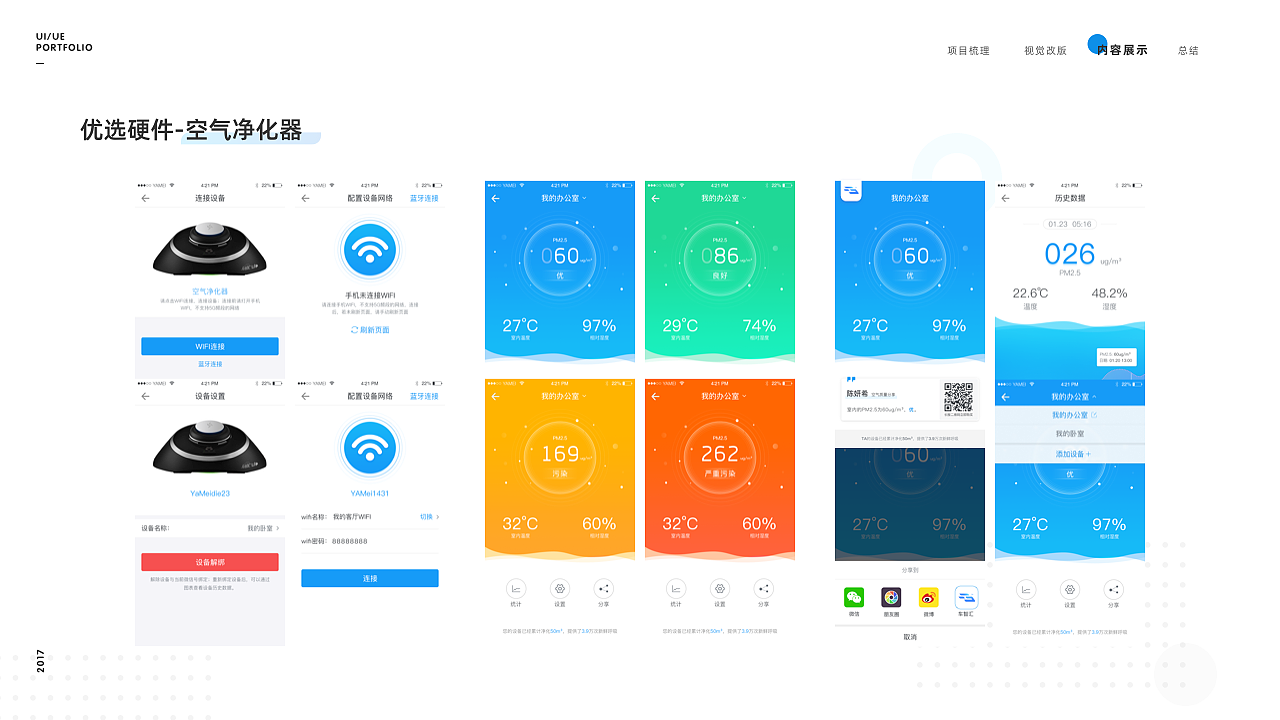The height and width of the screenshot is (720, 1280).
Task: Tap 良好 status on green screen
Action: coord(720,275)
